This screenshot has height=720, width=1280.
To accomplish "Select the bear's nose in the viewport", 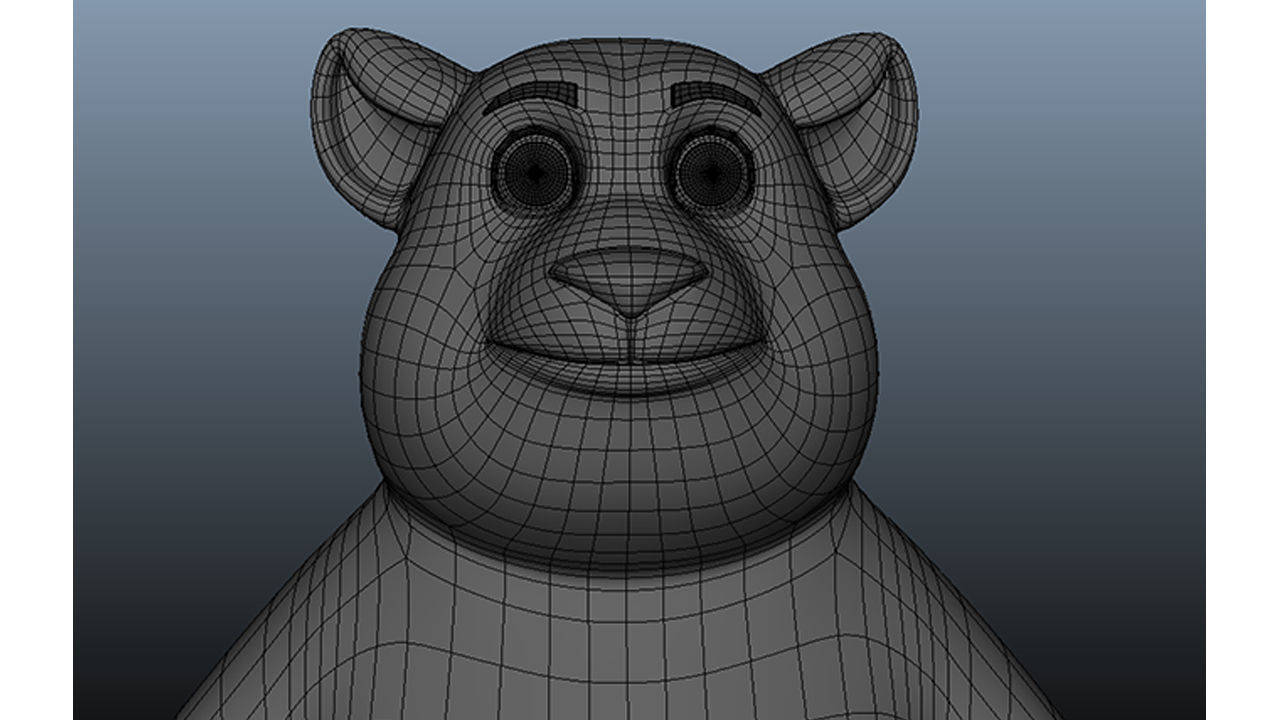I will [629, 281].
